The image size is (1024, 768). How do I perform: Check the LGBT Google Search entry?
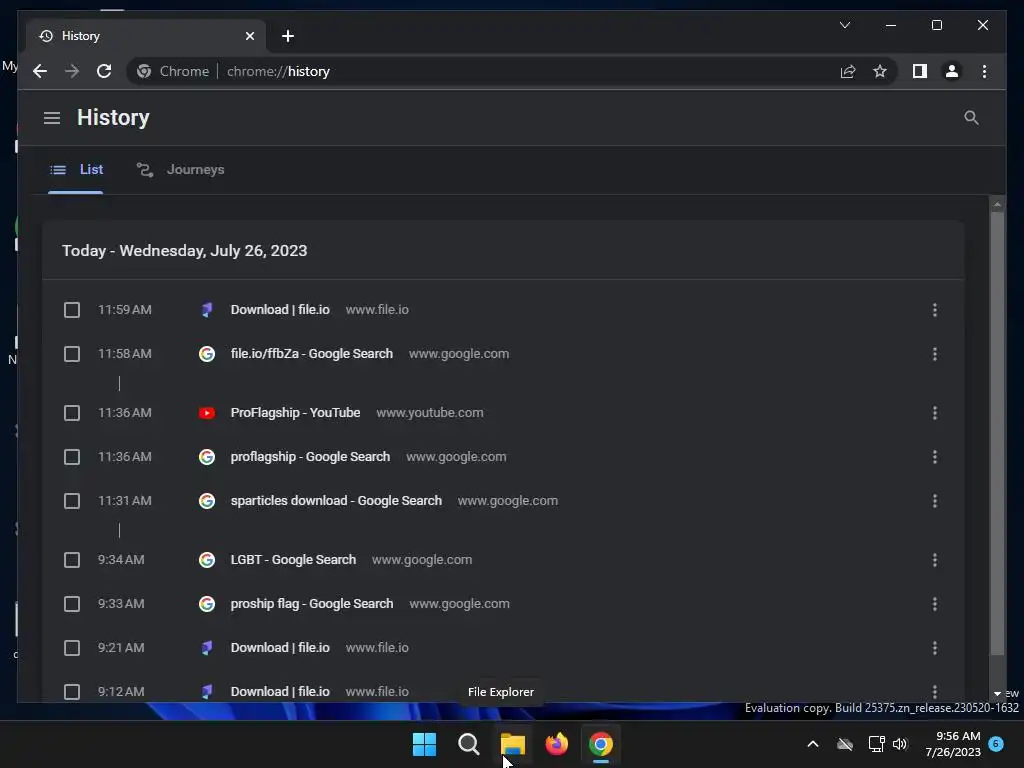[72, 560]
